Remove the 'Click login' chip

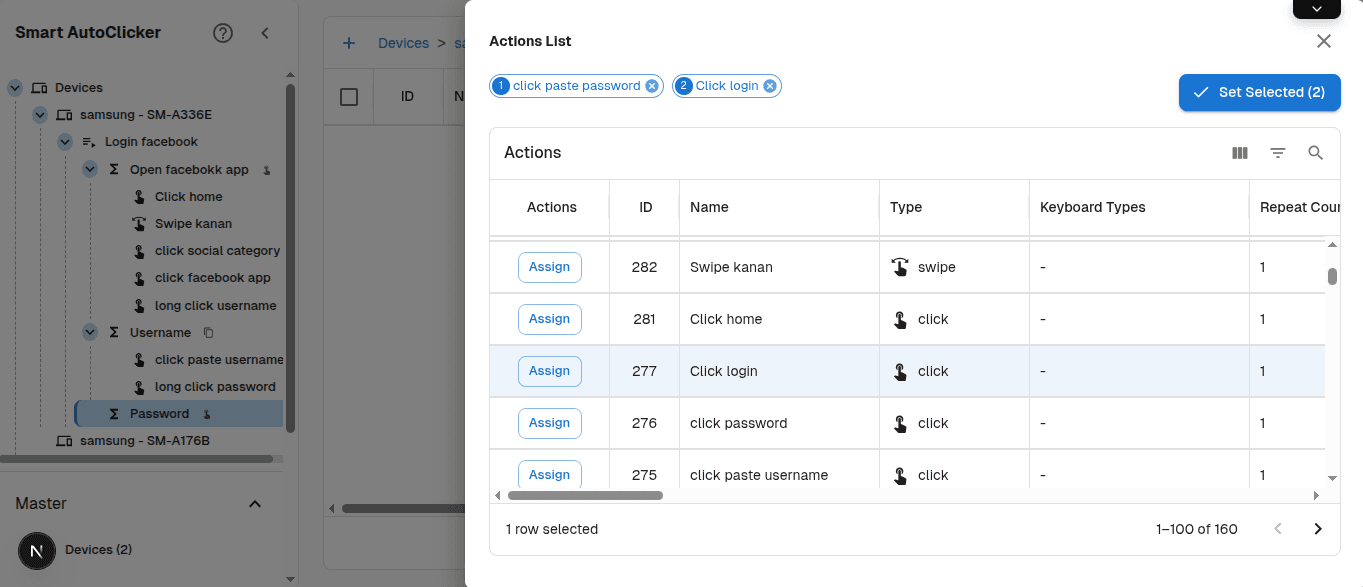coord(770,86)
